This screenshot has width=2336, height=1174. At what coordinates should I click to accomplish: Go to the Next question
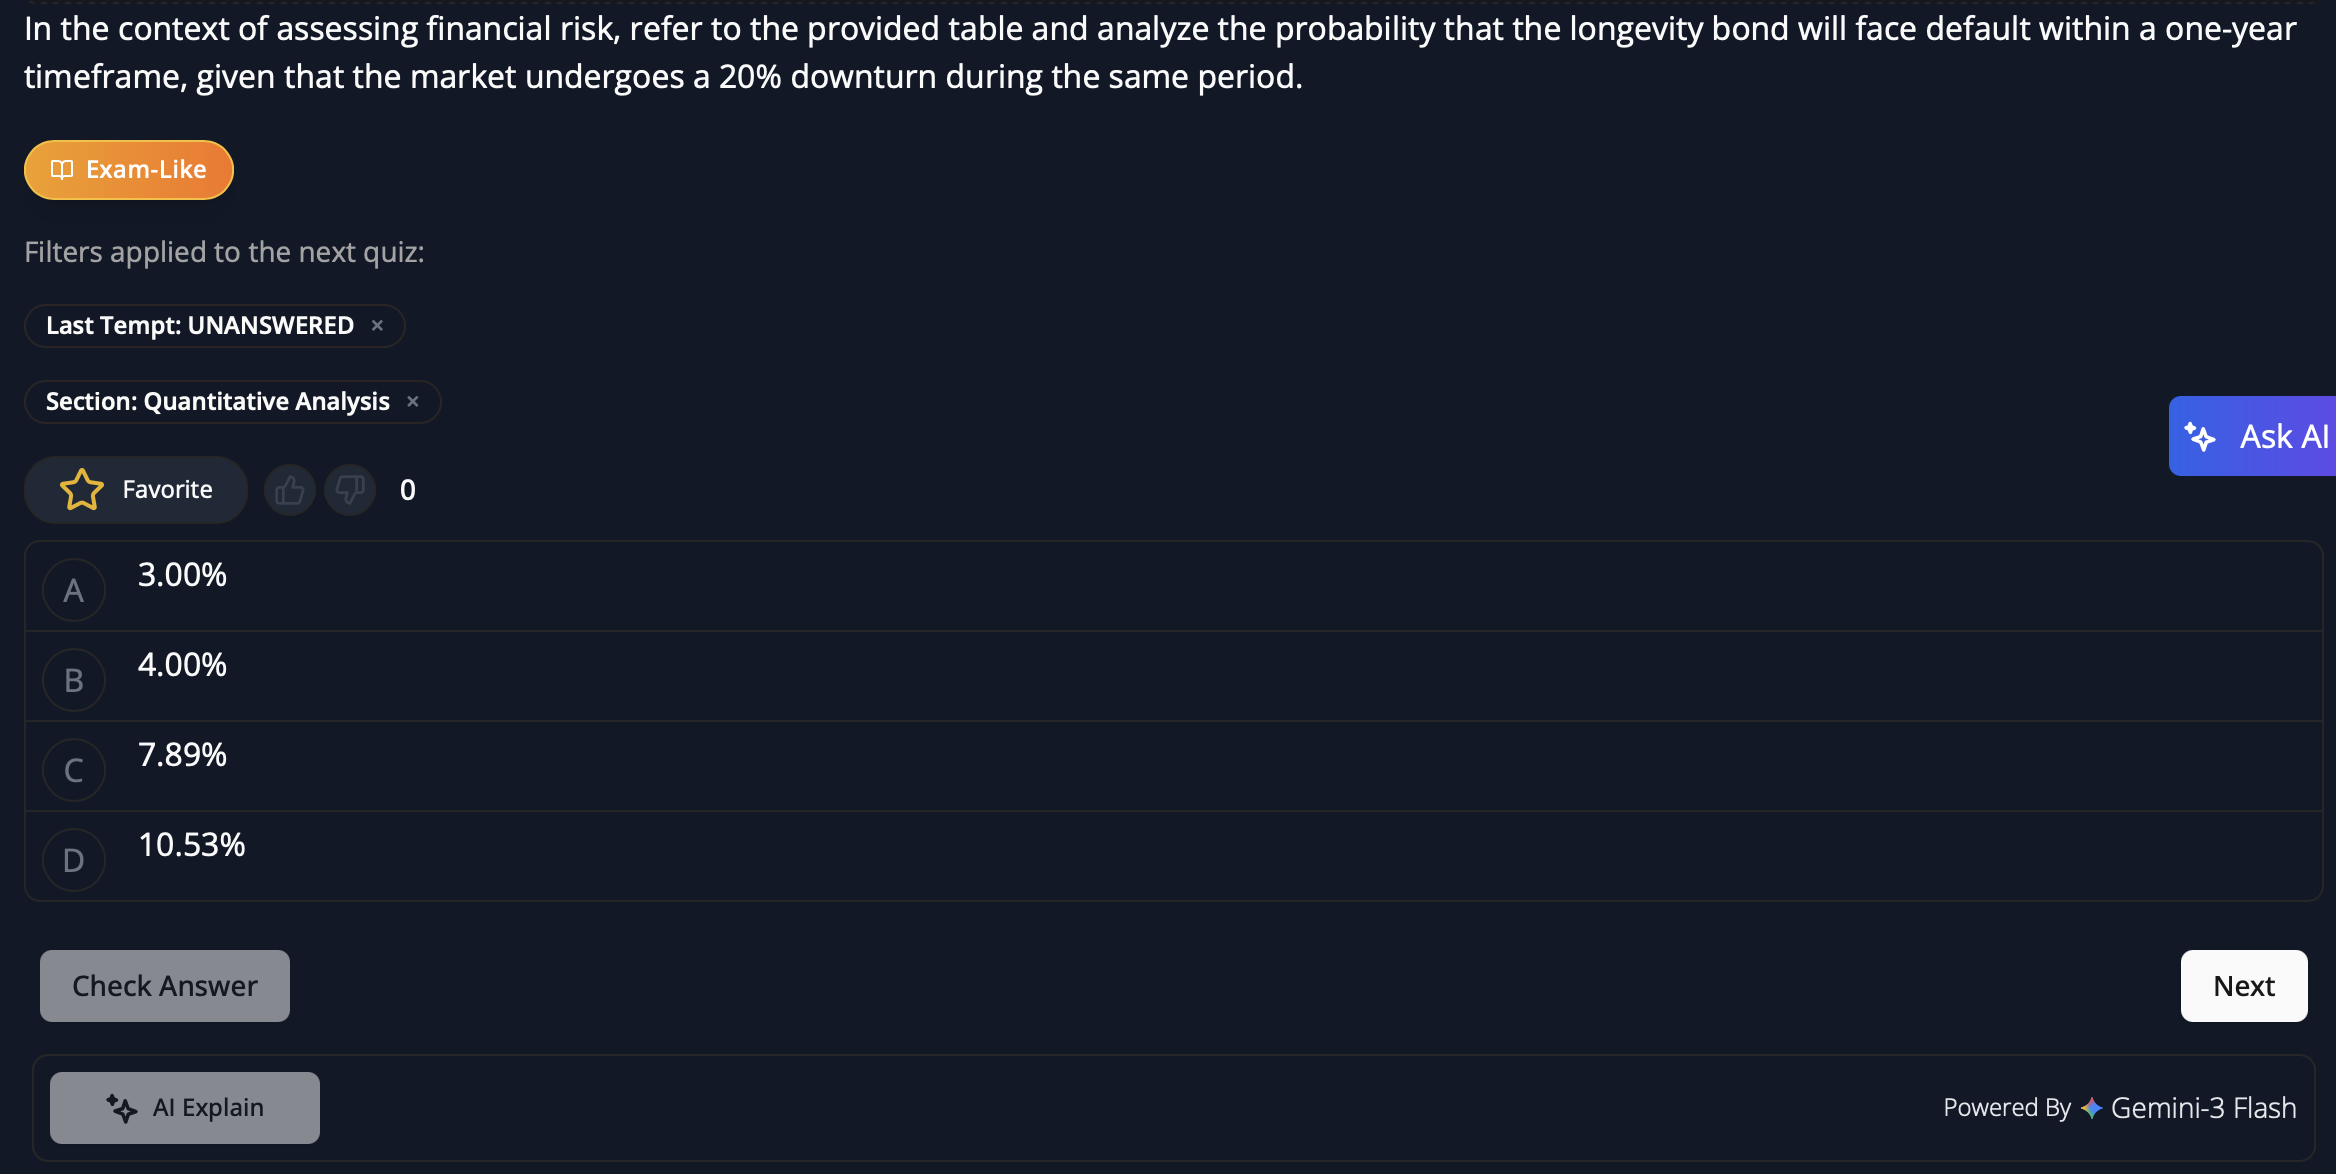[x=2243, y=986]
